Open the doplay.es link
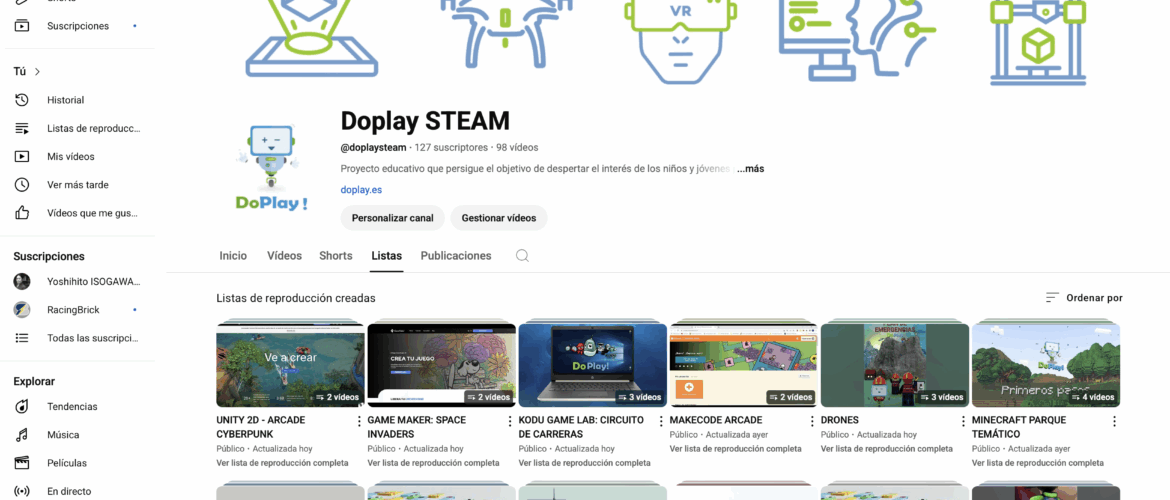The image size is (1170, 500). (361, 190)
